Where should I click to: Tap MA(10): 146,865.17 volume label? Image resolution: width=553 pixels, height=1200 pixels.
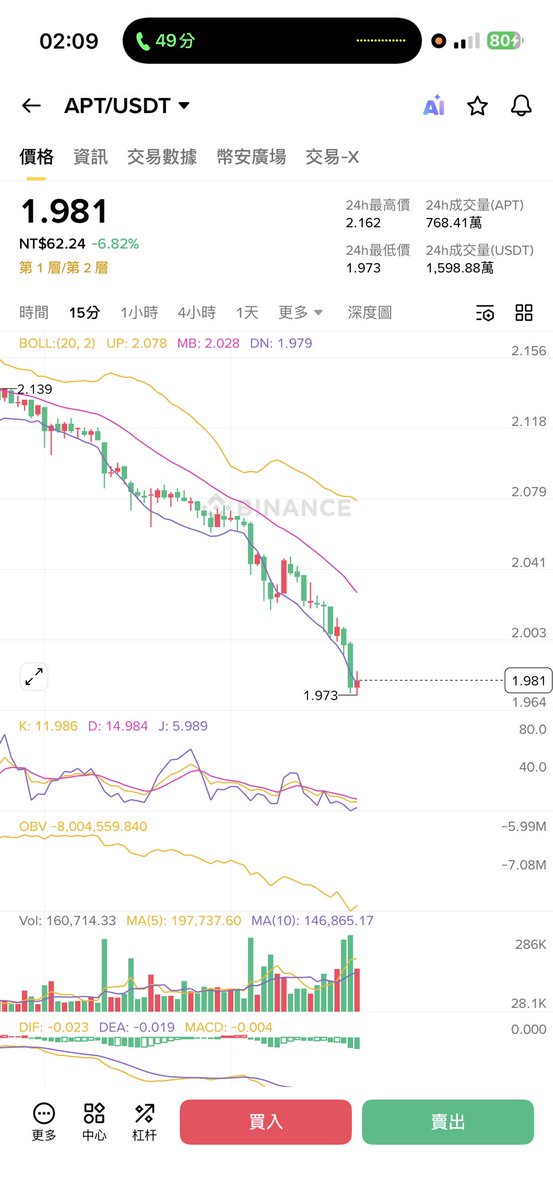point(312,920)
